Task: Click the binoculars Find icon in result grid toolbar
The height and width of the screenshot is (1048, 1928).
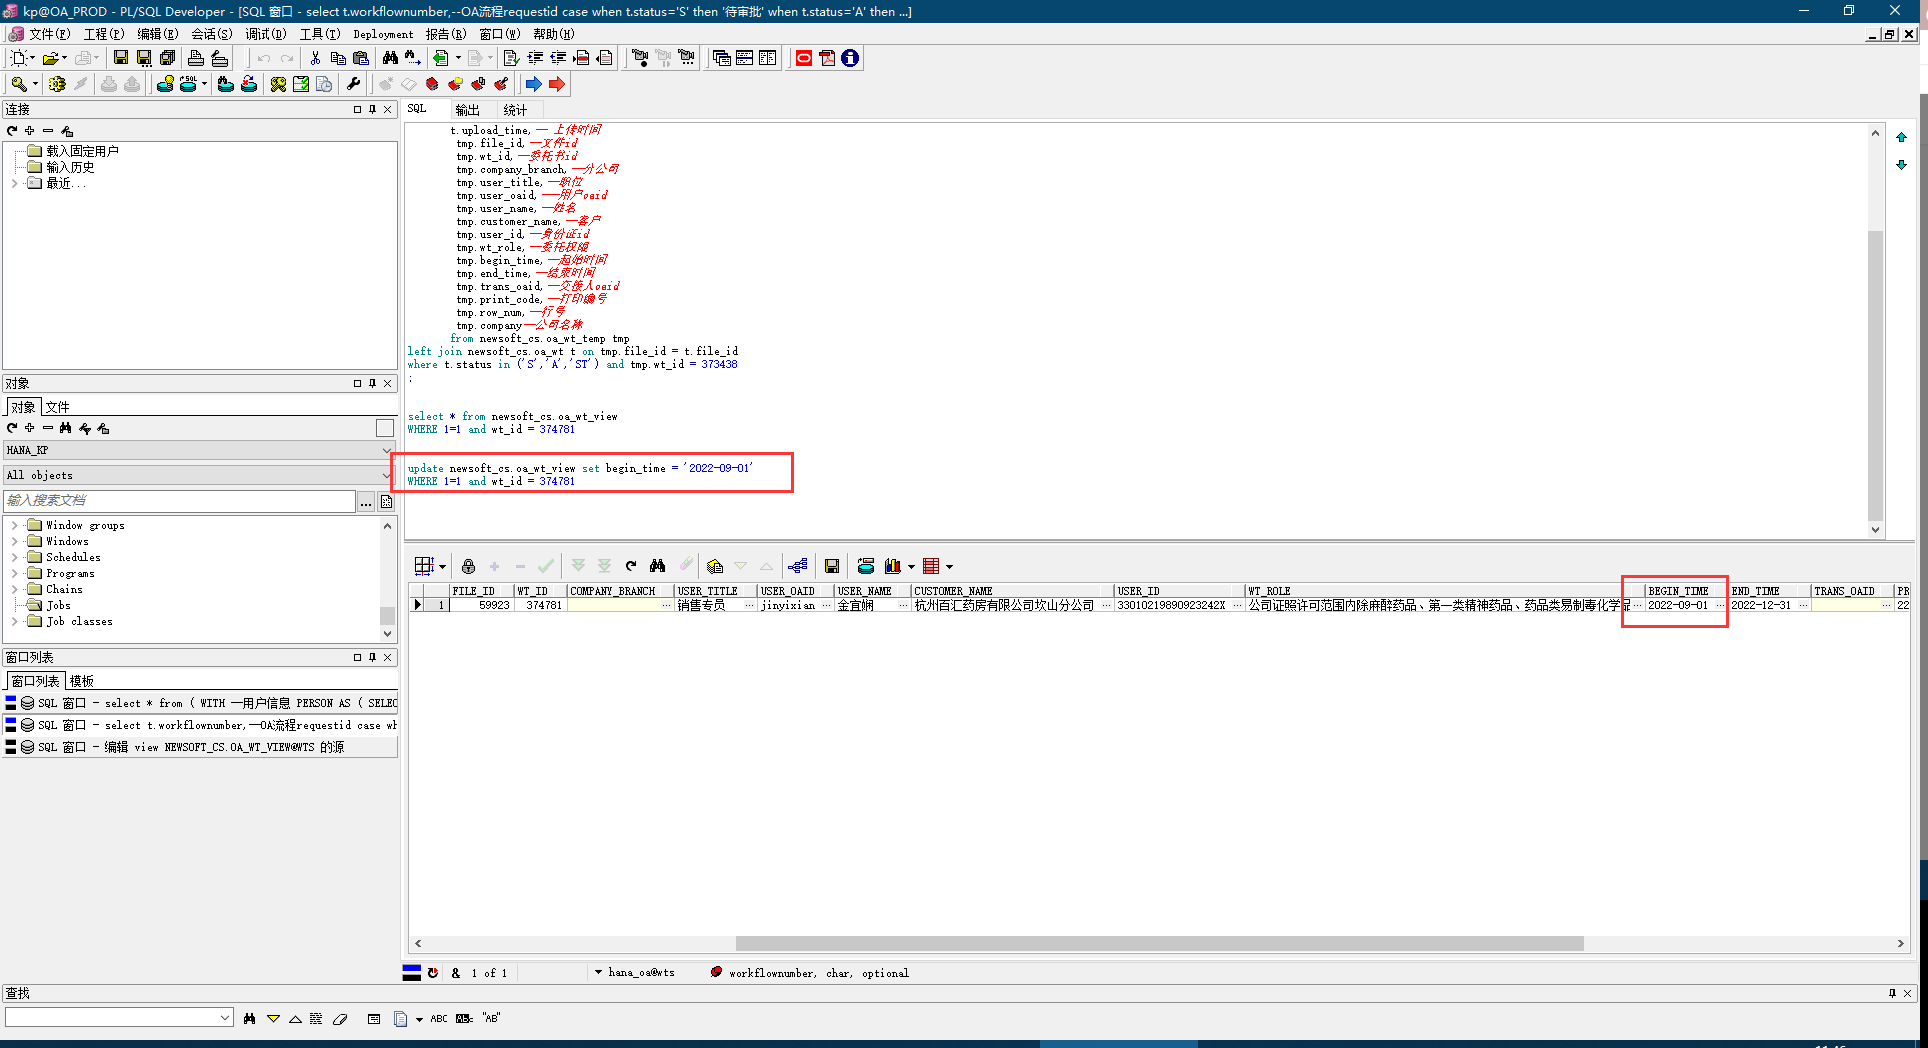Action: point(657,566)
